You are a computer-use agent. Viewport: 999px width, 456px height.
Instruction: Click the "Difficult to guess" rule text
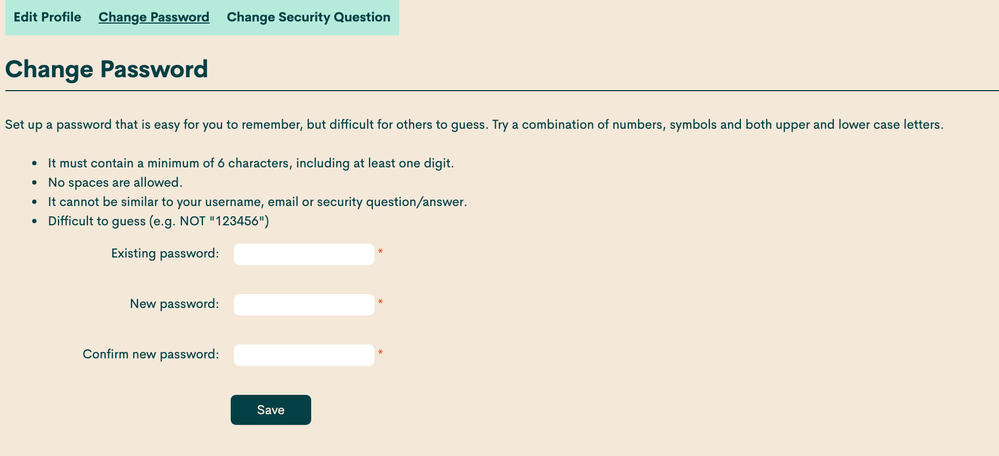pyautogui.click(x=158, y=221)
